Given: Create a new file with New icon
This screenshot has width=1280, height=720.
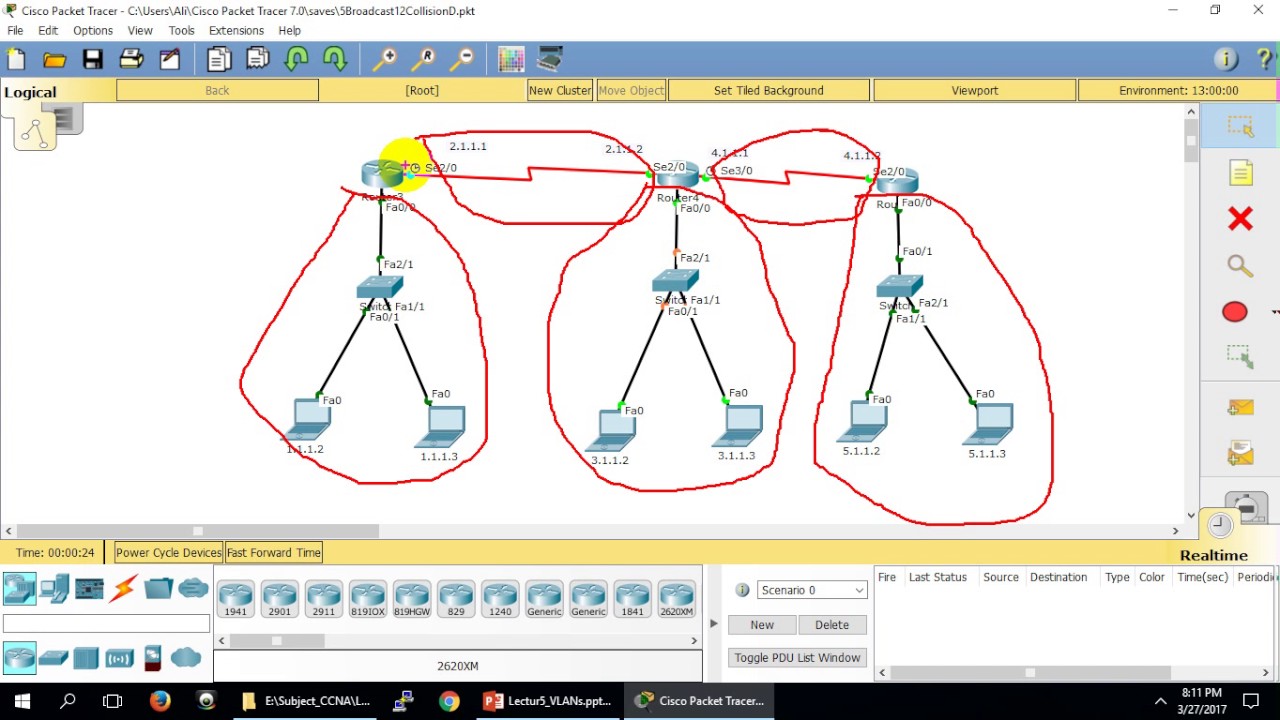Looking at the screenshot, I should click(16, 60).
